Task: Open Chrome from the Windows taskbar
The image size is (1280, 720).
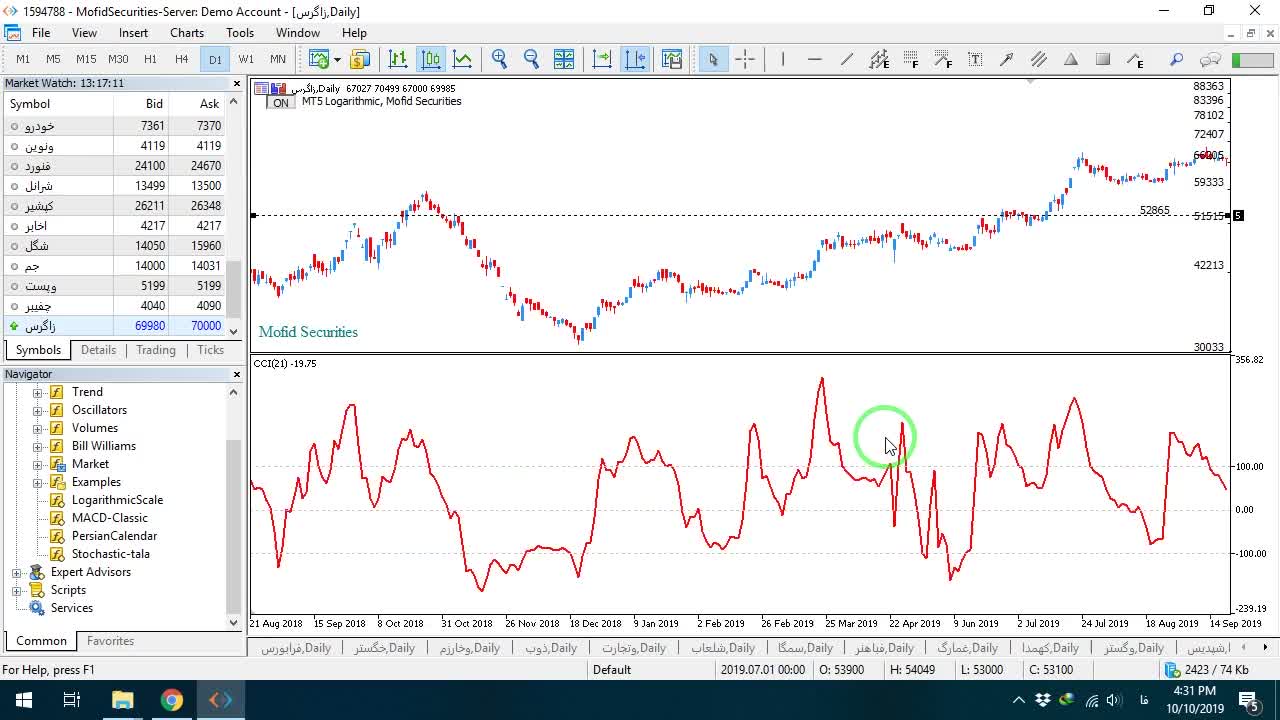Action: (x=172, y=700)
